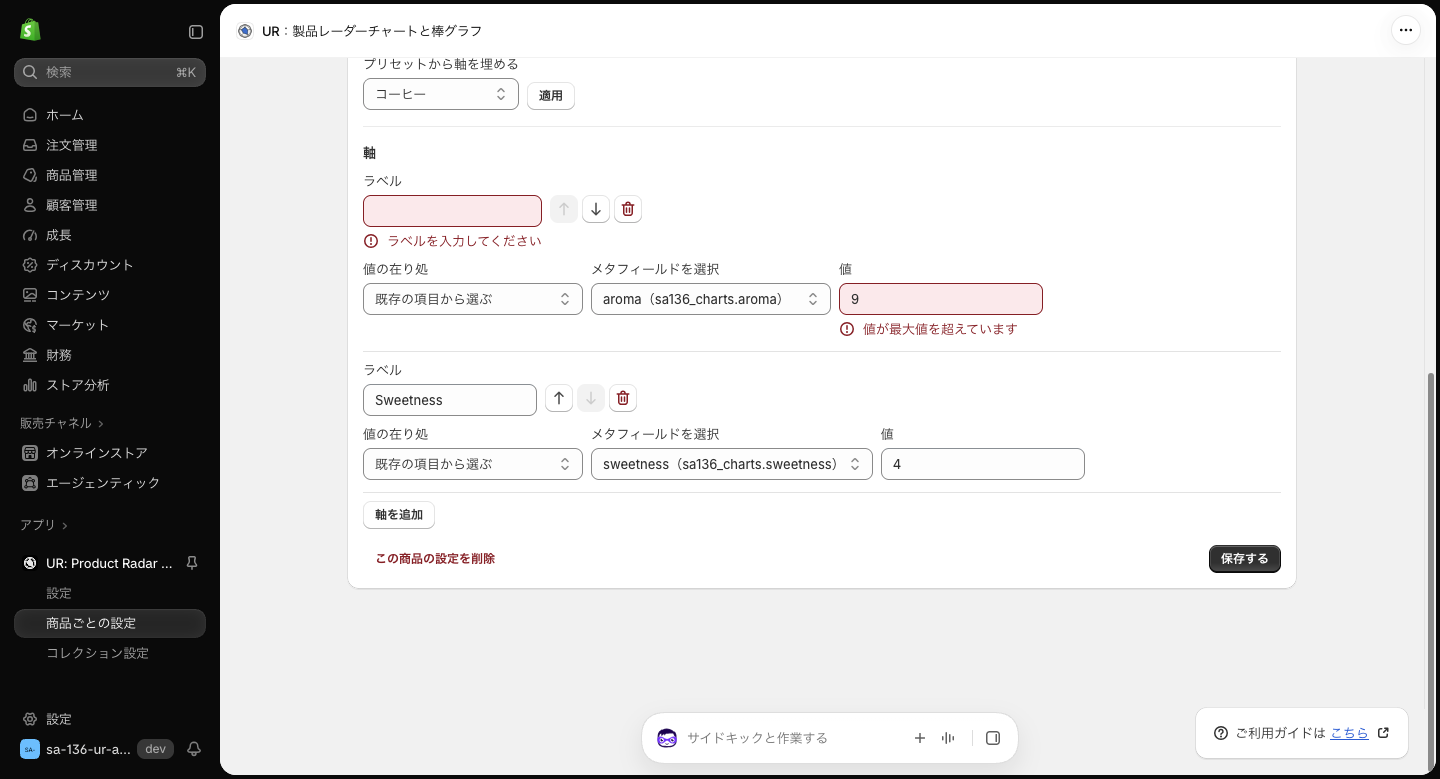Open 値の在り処 dropdown for Sweetness axis

click(473, 464)
